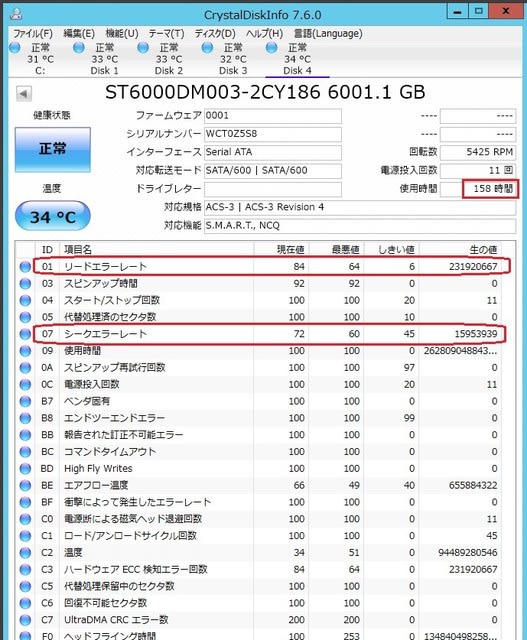Click the シリアルナンバー field WCT0Z5S8
This screenshot has height=640, width=527.
pyautogui.click(x=273, y=134)
